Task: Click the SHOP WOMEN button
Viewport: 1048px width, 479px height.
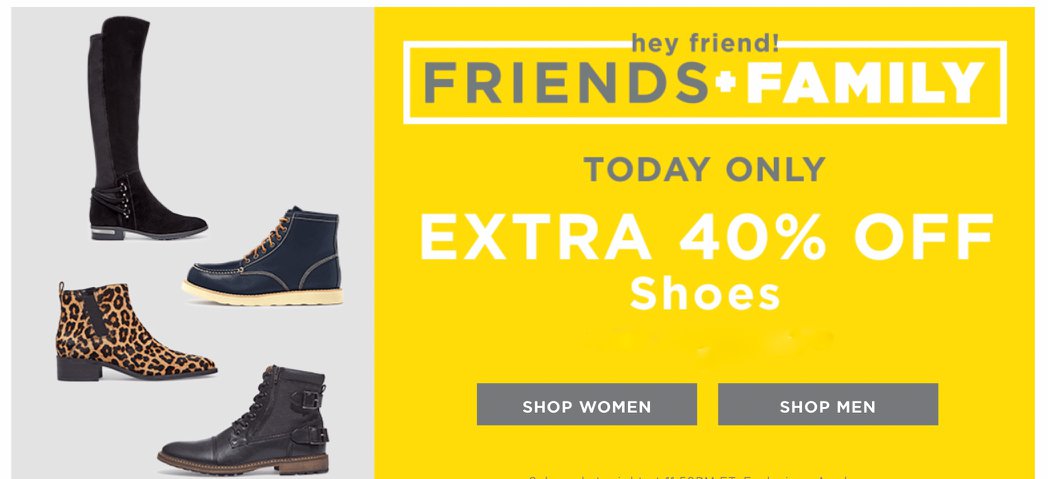Action: 586,404
